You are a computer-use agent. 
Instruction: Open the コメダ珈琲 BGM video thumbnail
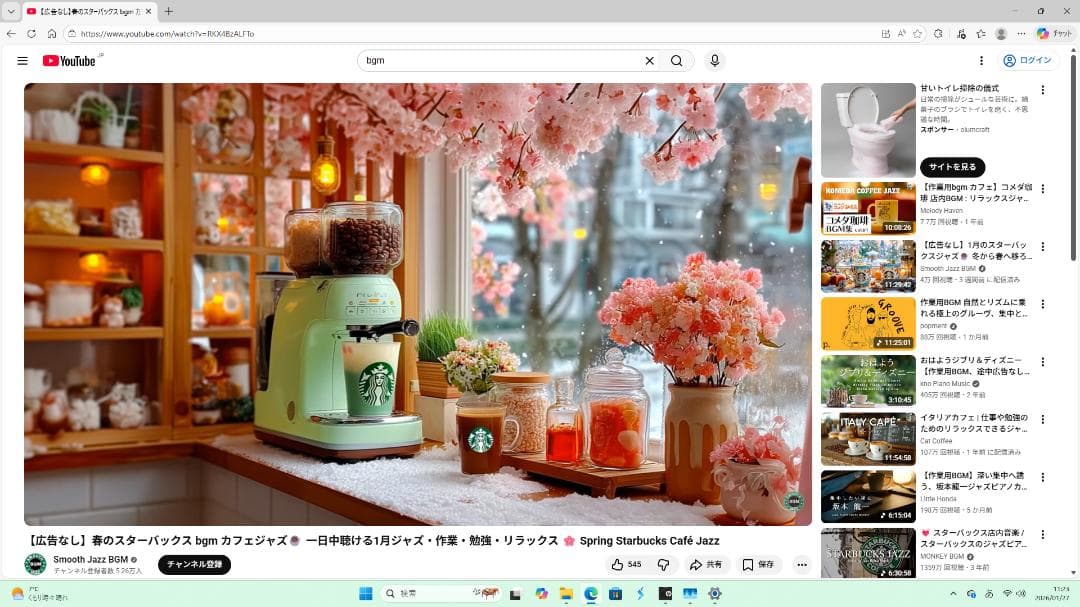coord(867,207)
